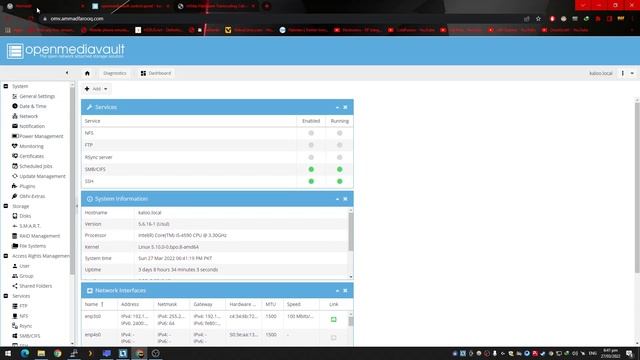This screenshot has height=360, width=640.
Task: Open the user options kebab menu
Action: [x=623, y=73]
